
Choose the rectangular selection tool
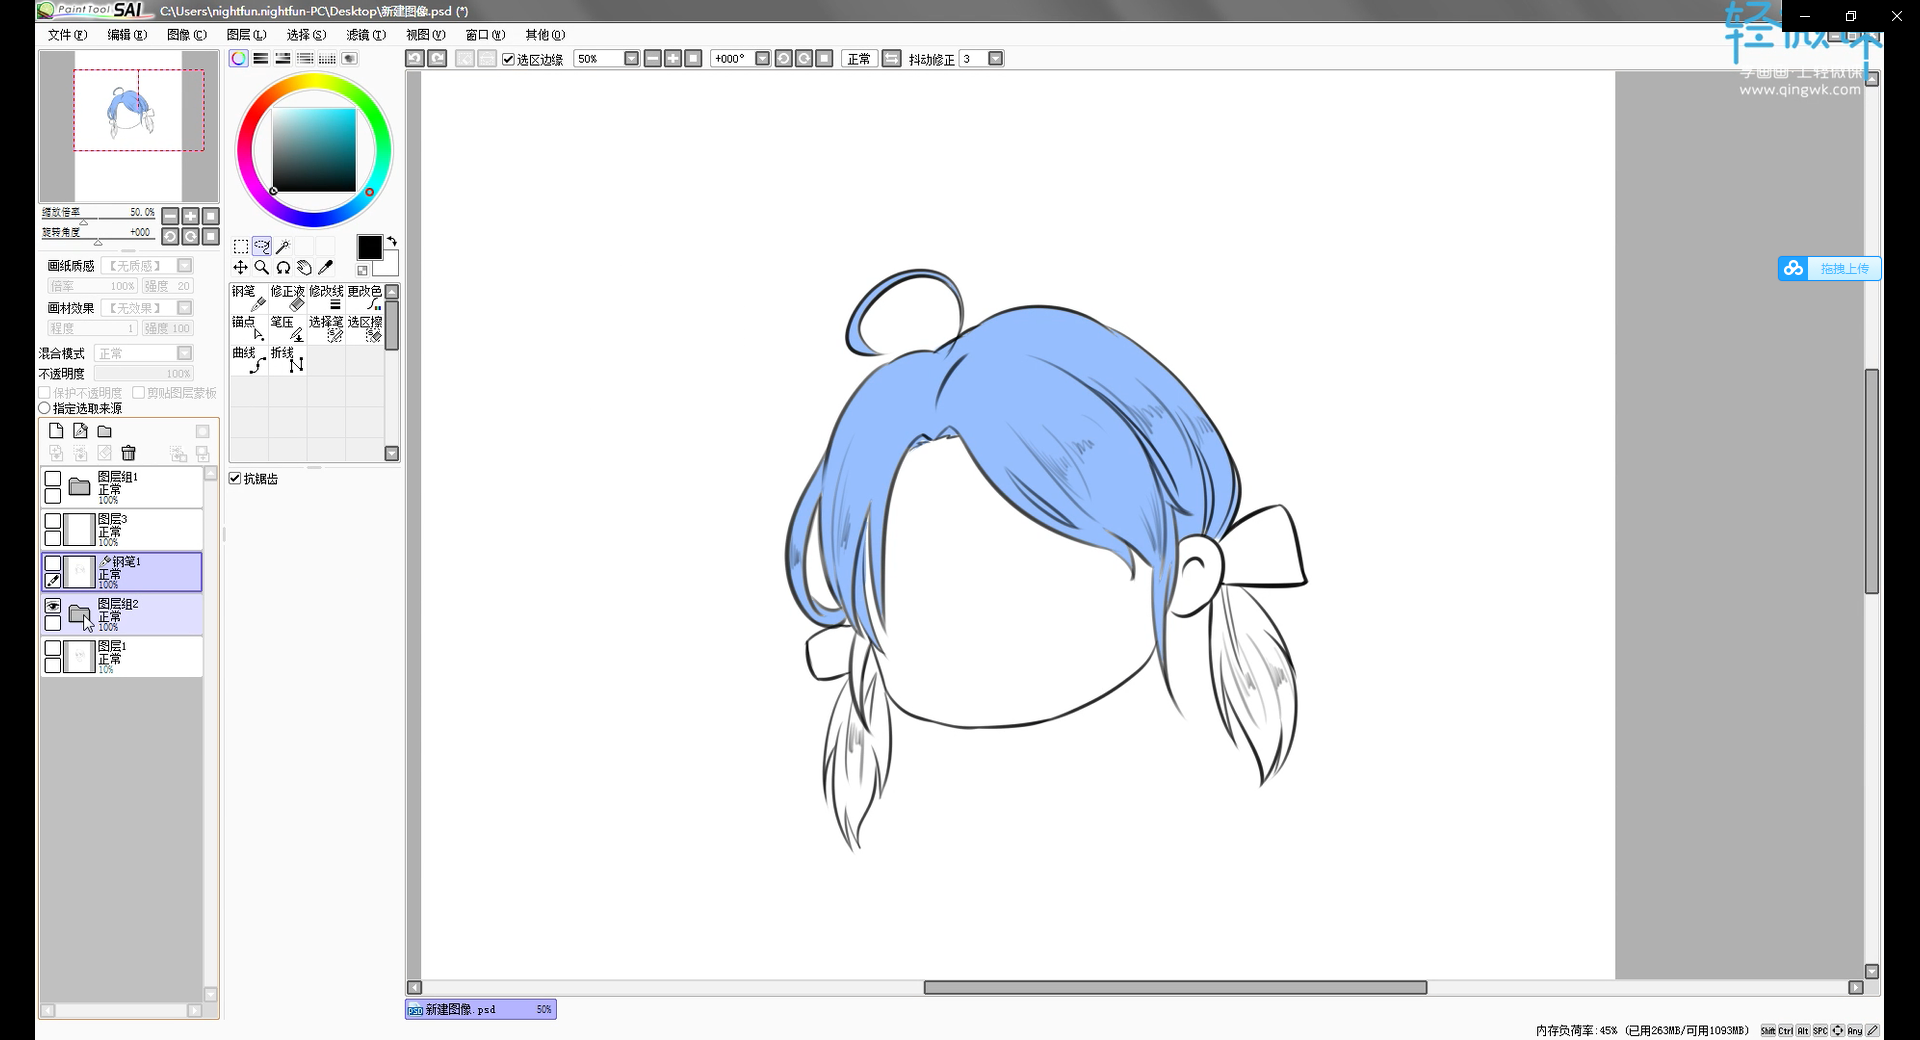(x=241, y=246)
